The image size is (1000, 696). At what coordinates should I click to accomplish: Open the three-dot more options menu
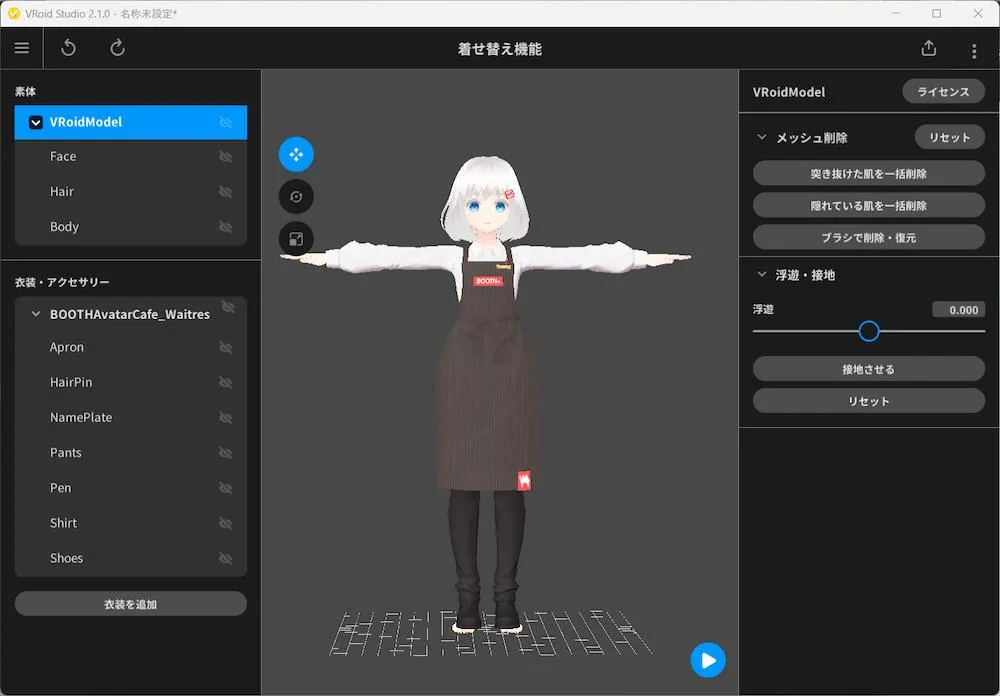click(x=974, y=50)
